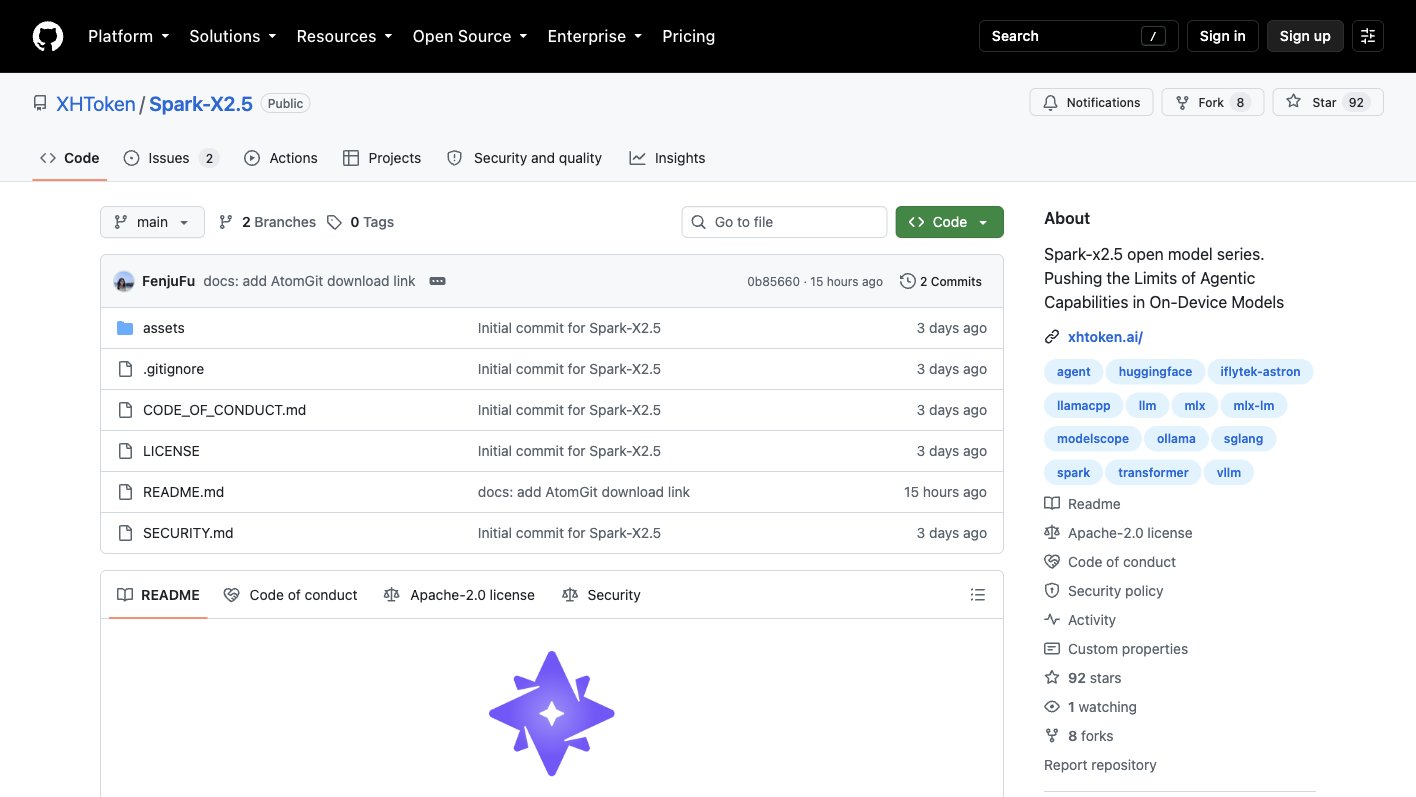Open the 8 forks link
The image size is (1416, 797).
1079,736
